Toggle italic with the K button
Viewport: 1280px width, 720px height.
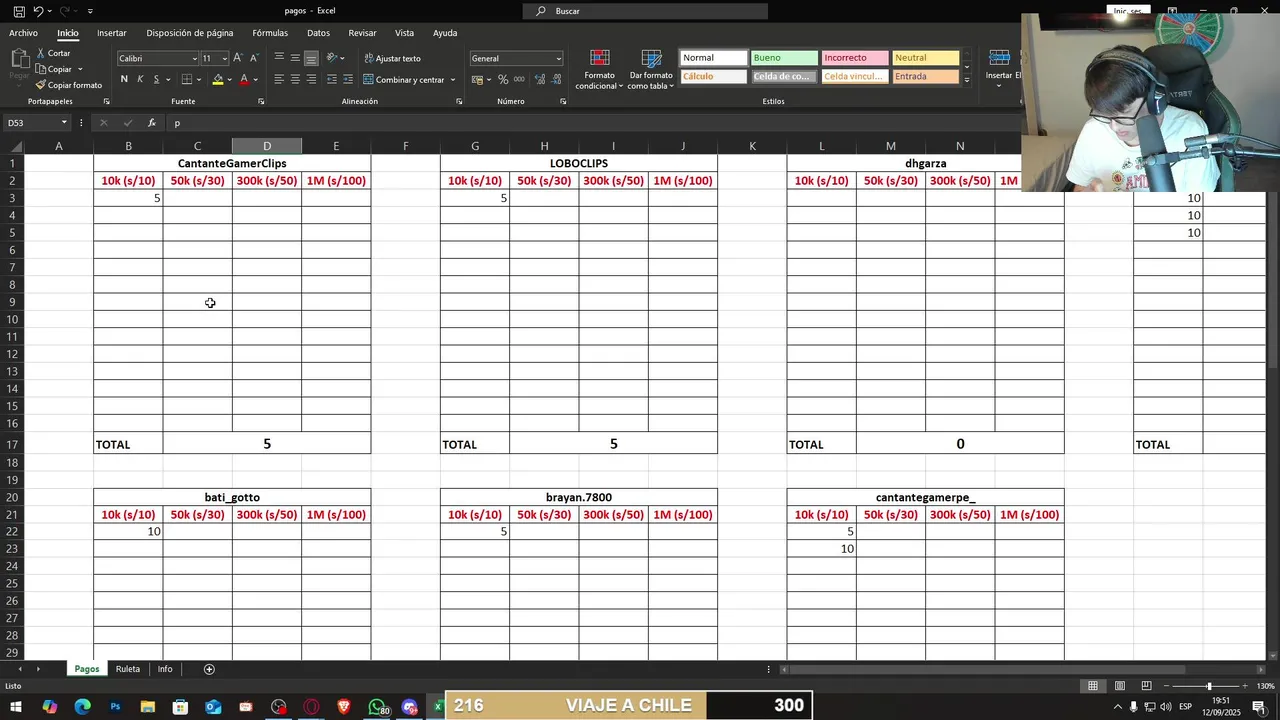coord(140,79)
